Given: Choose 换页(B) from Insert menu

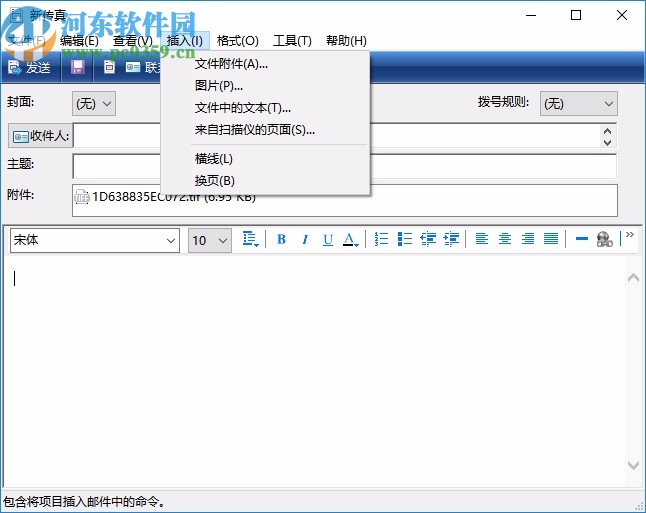Looking at the screenshot, I should pos(265,181).
